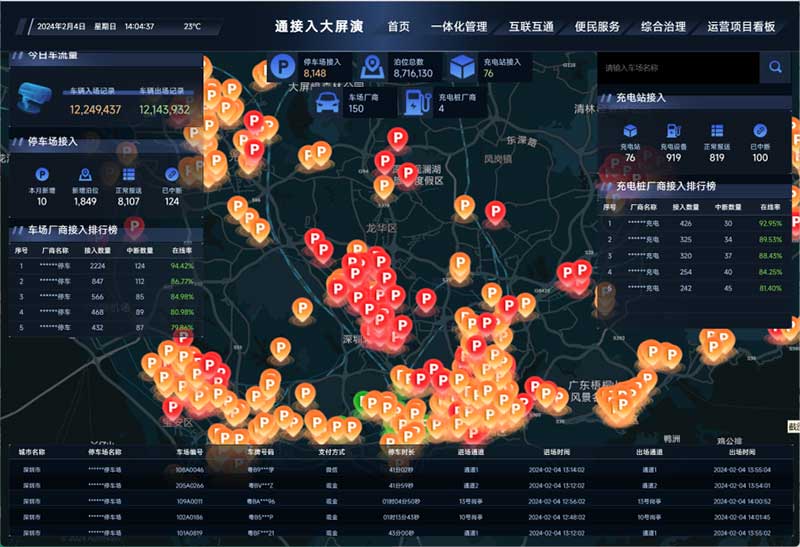This screenshot has width=800, height=547.
Task: Select the table row with 车场编号 108A0046
Action: click(x=400, y=468)
